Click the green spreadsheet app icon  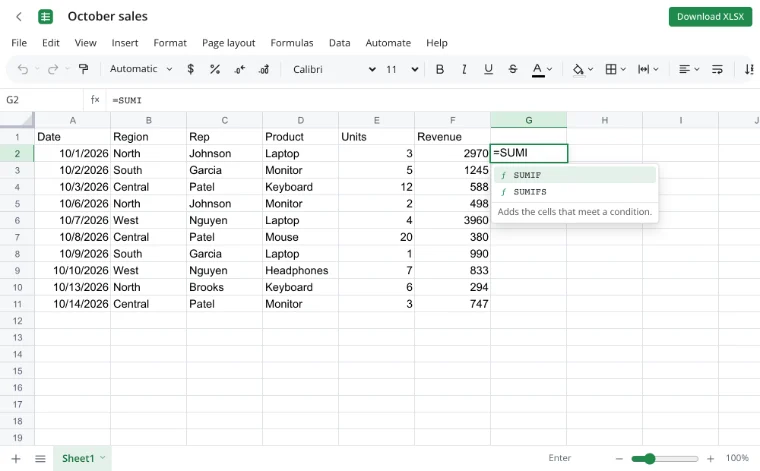tap(46, 16)
